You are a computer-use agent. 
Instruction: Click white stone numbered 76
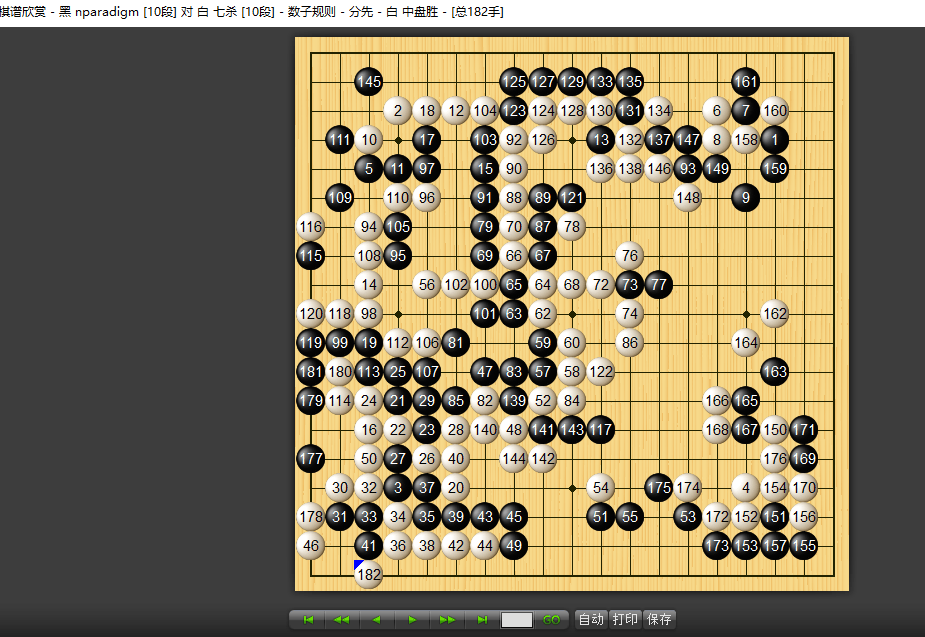pyautogui.click(x=630, y=256)
